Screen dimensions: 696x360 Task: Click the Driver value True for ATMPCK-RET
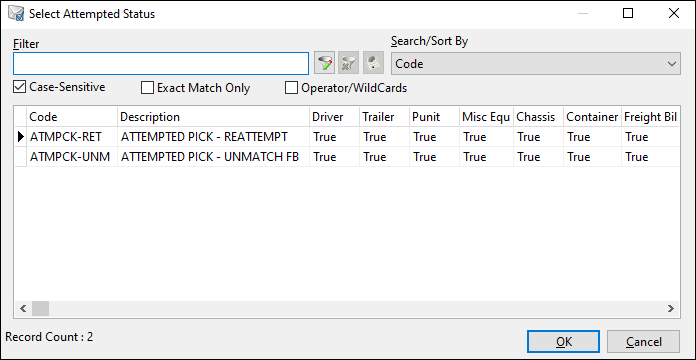click(x=334, y=137)
